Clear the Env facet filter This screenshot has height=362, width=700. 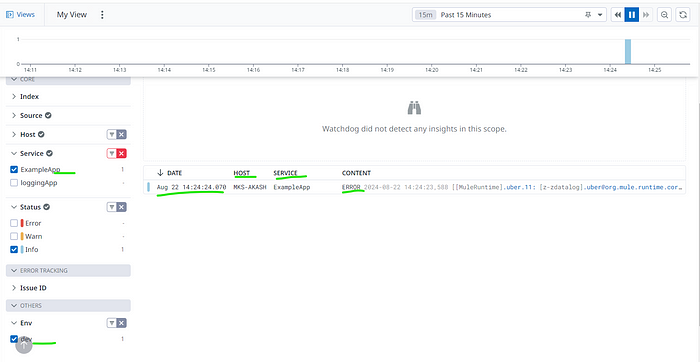(x=121, y=323)
